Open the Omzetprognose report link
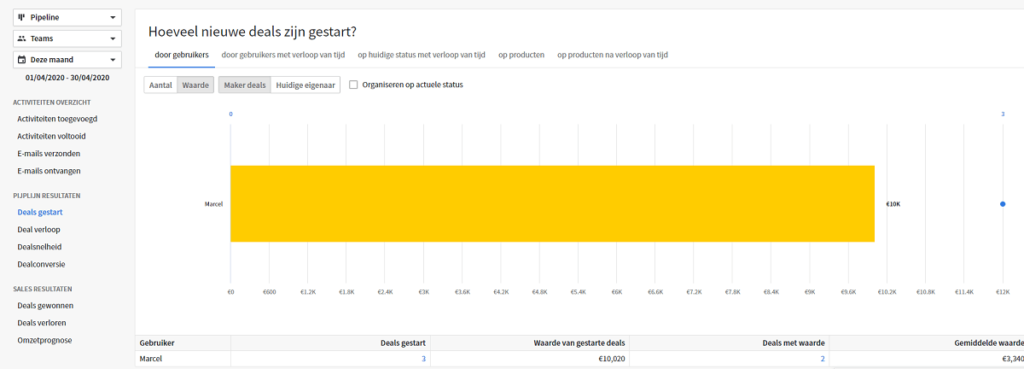1024x369 pixels. (44, 340)
